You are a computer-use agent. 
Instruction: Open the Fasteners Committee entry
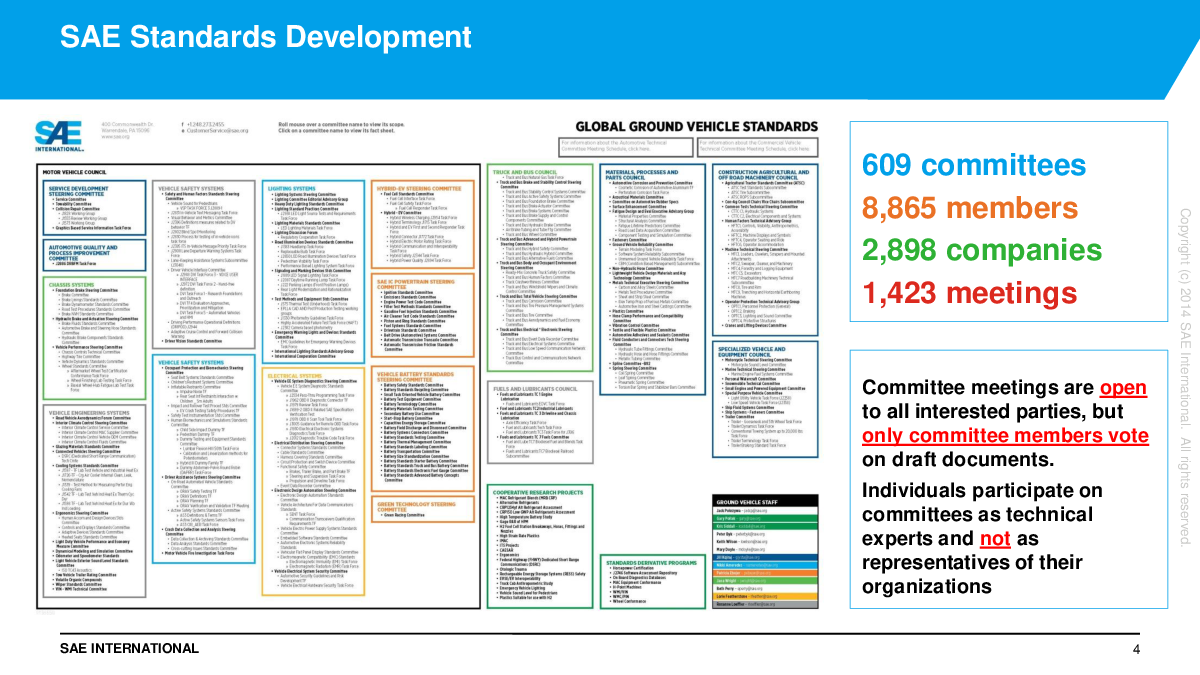pos(631,238)
